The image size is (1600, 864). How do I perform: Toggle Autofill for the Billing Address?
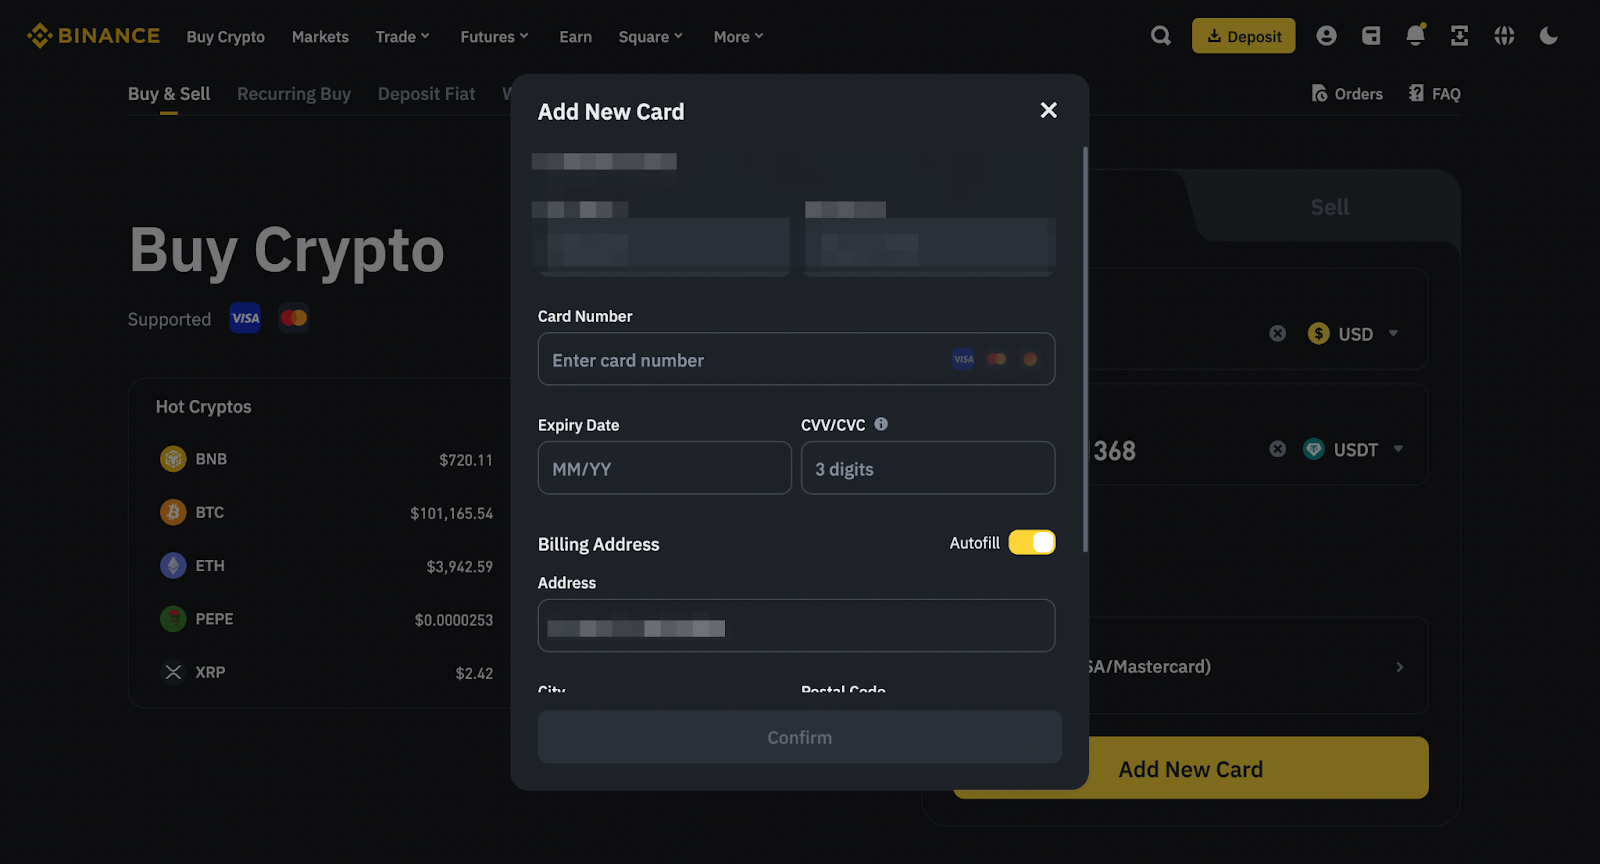pos(1032,542)
